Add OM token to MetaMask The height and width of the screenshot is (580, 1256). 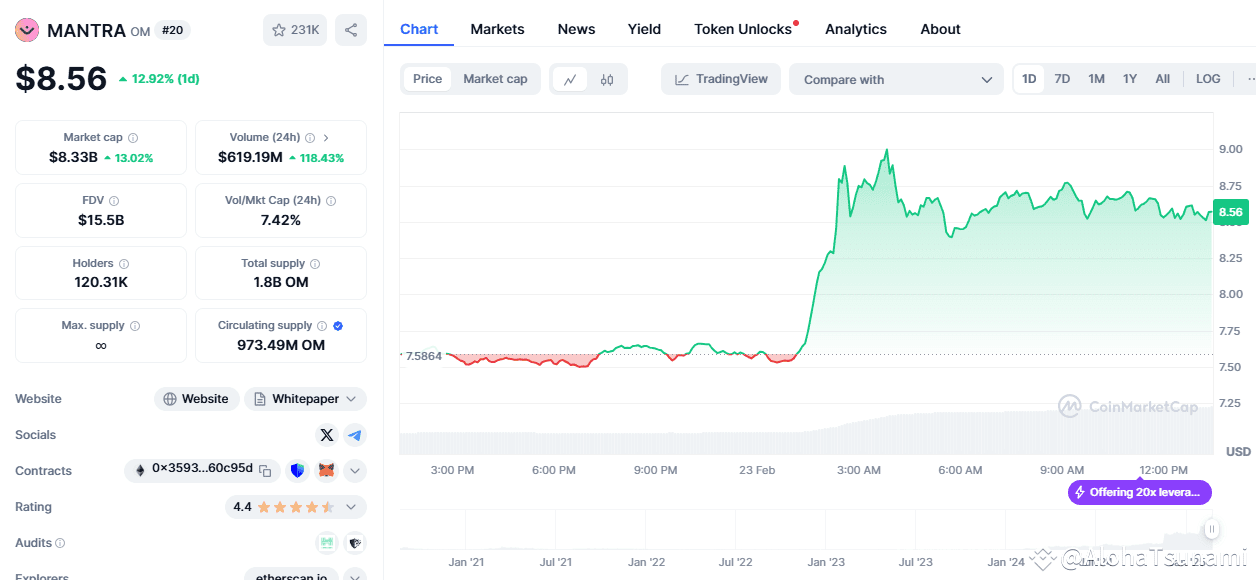(x=326, y=470)
